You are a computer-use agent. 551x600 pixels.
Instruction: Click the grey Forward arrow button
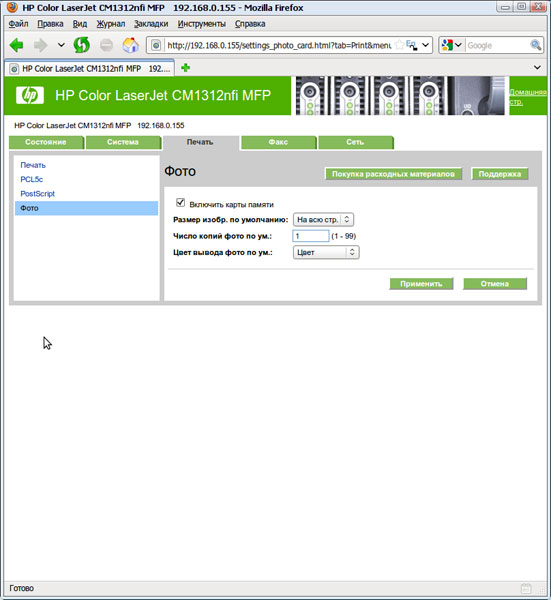coord(41,45)
